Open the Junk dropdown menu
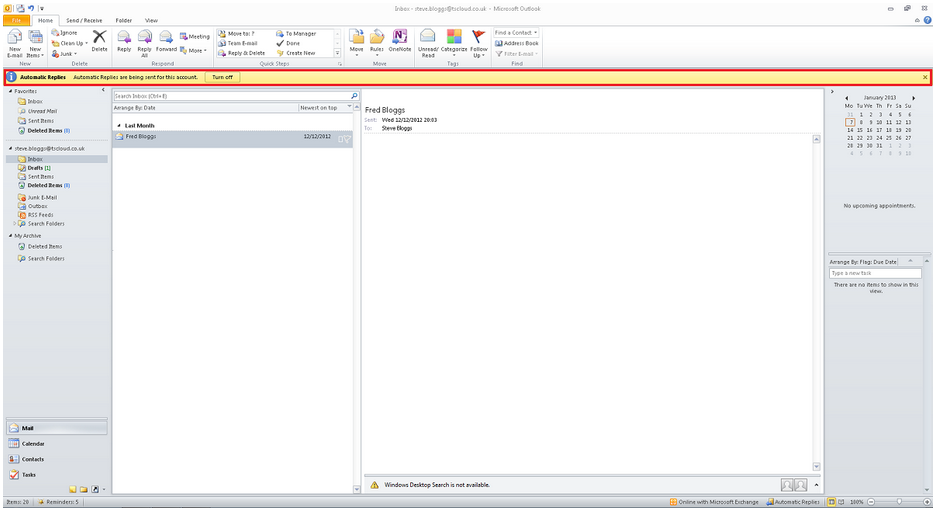The height and width of the screenshot is (511, 936). click(64, 54)
